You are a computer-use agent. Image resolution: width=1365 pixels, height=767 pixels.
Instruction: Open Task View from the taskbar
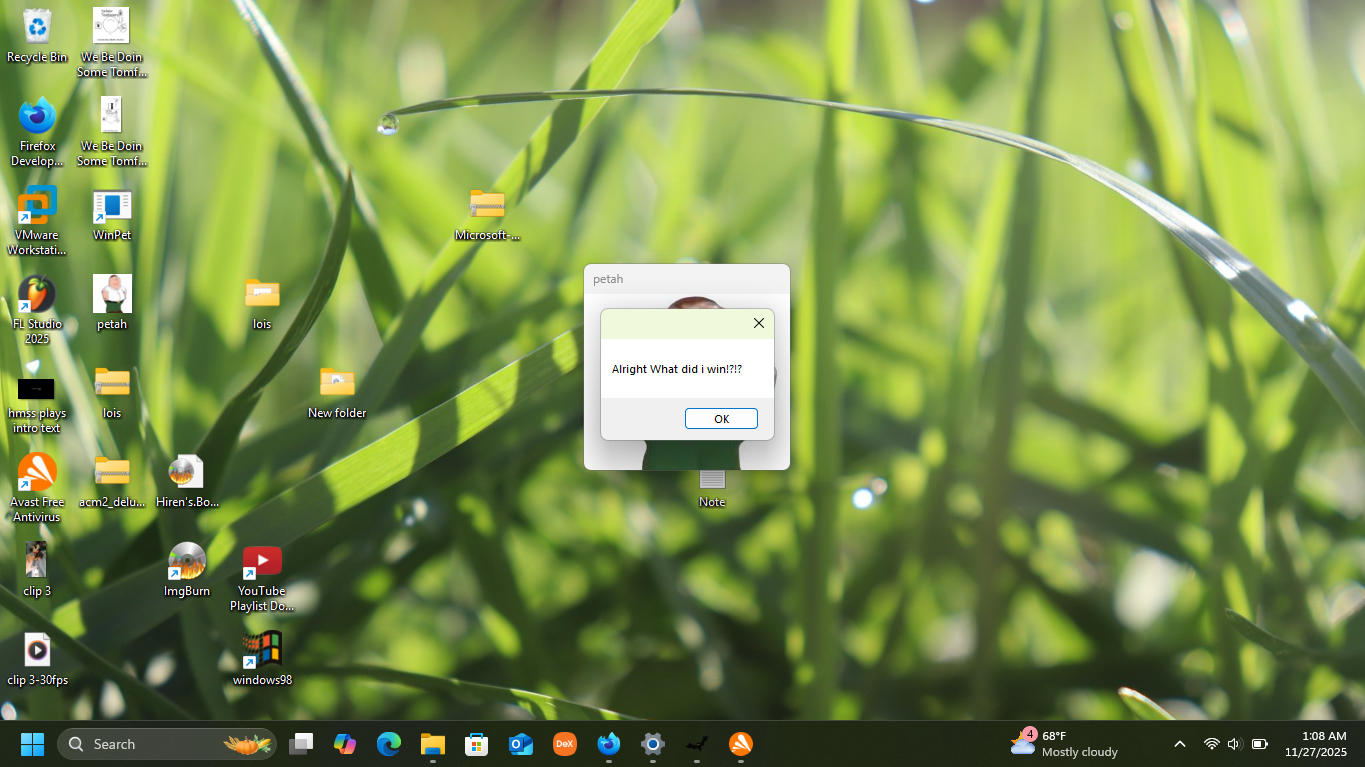point(301,744)
